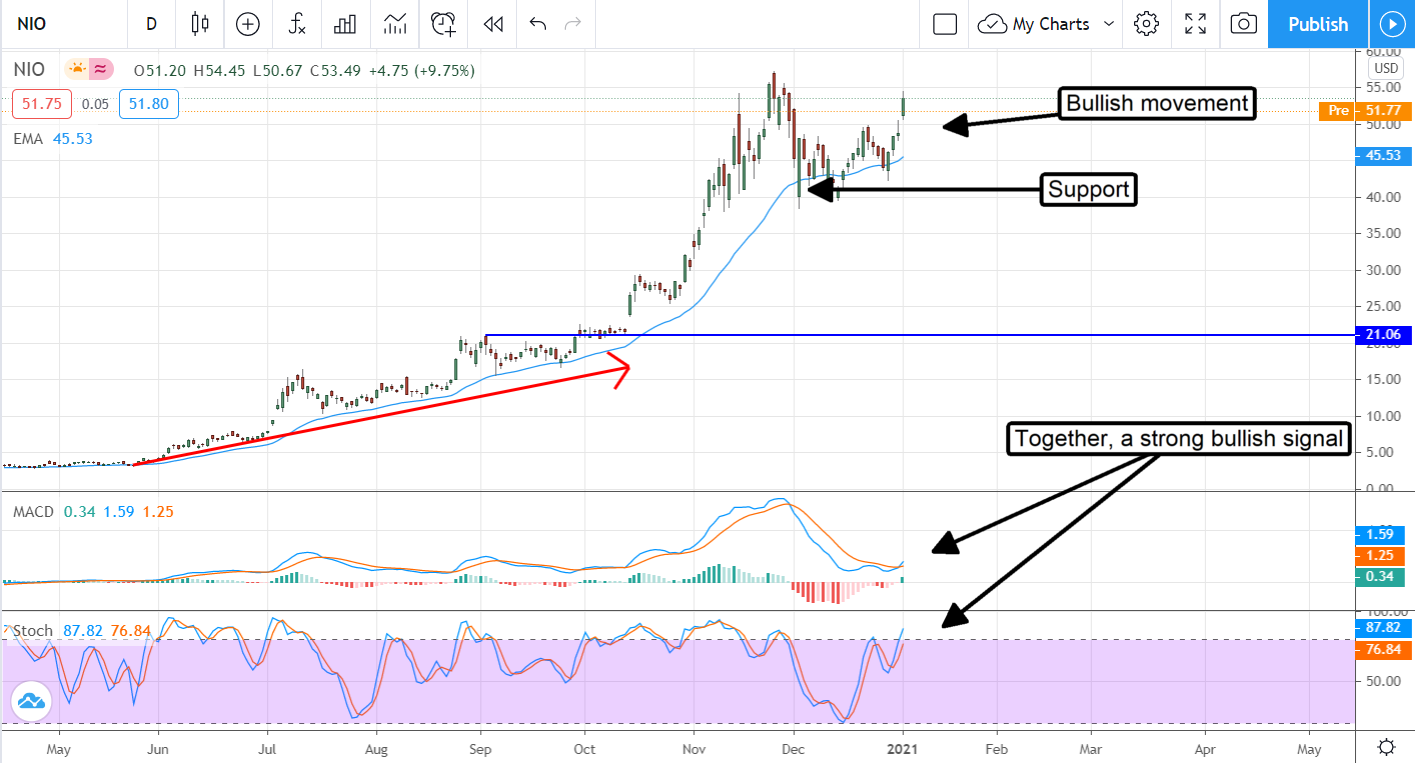Screen dimensions: 1415x763
Task: Save the chart via My Charts button
Action: (1034, 24)
